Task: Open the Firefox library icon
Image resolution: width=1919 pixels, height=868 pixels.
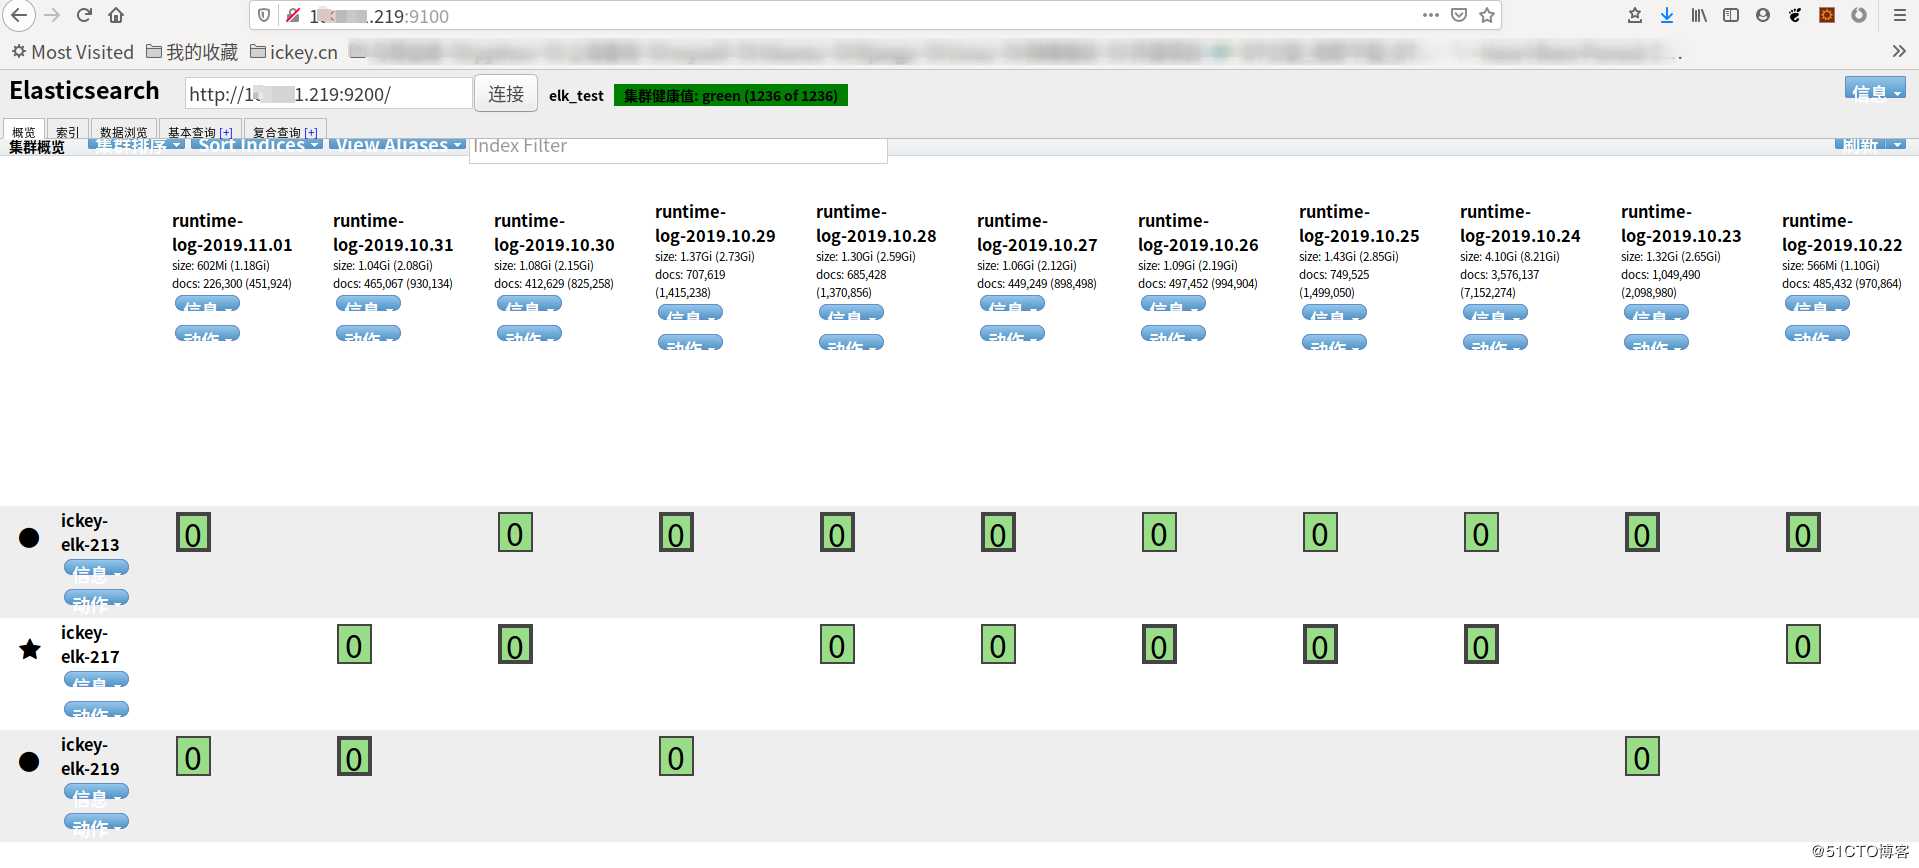Action: point(1699,15)
